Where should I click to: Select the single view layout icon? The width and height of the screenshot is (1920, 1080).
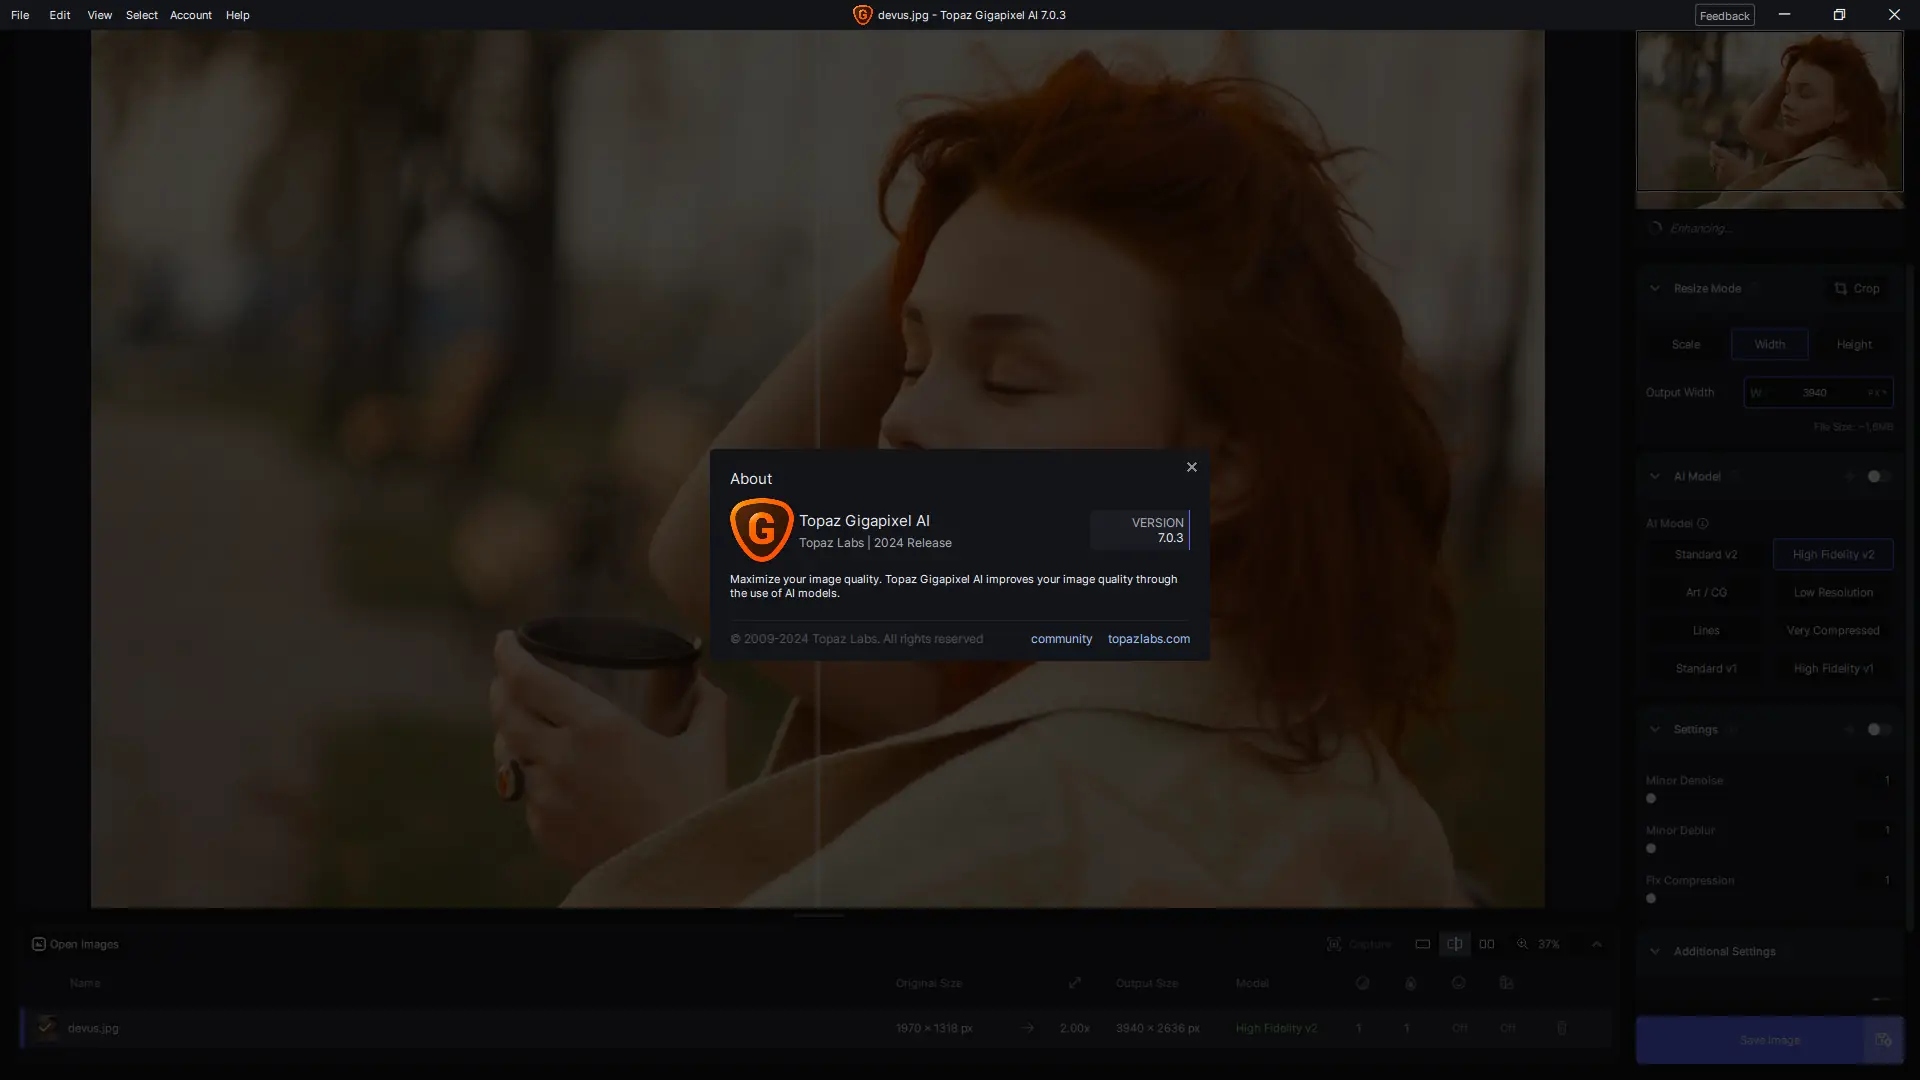pos(1422,944)
